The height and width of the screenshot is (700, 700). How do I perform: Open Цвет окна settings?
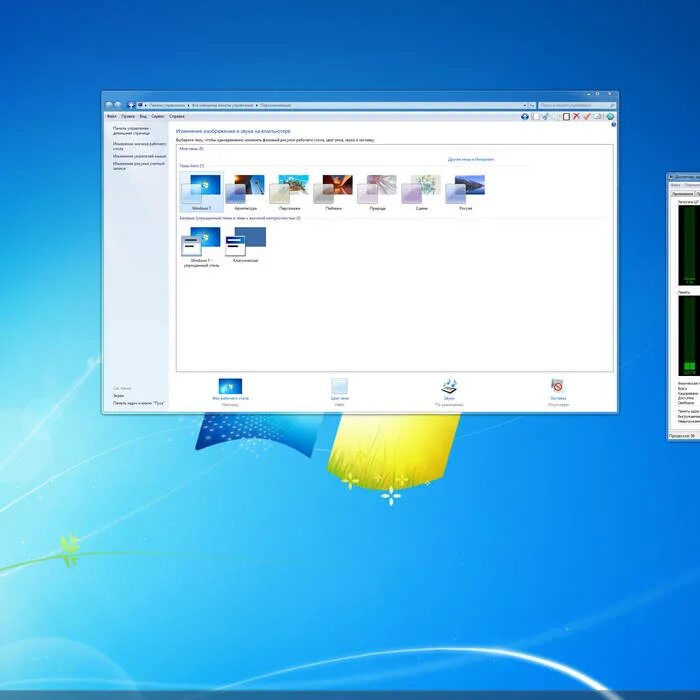point(339,392)
